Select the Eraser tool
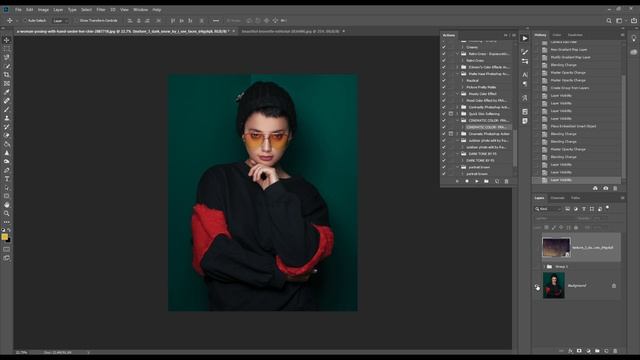640x360 pixels. 7,136
